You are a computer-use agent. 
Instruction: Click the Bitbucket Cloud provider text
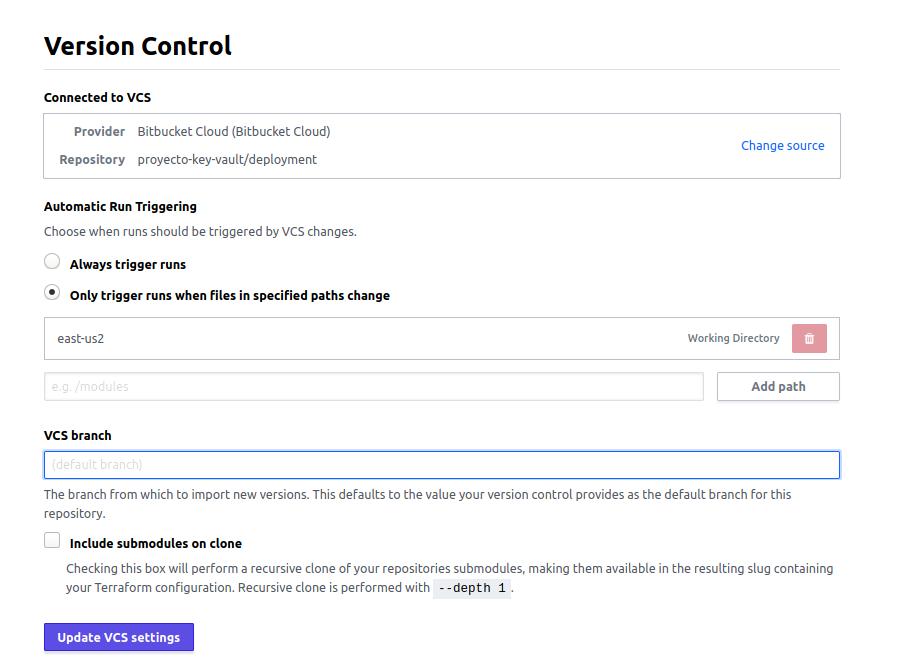(234, 132)
